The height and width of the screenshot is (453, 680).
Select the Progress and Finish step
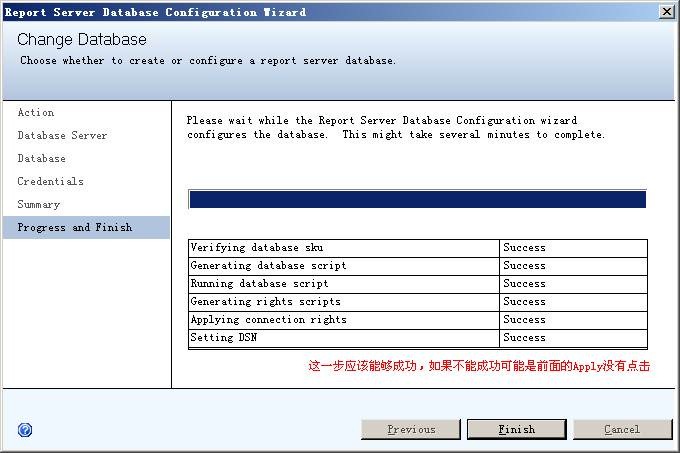(75, 228)
